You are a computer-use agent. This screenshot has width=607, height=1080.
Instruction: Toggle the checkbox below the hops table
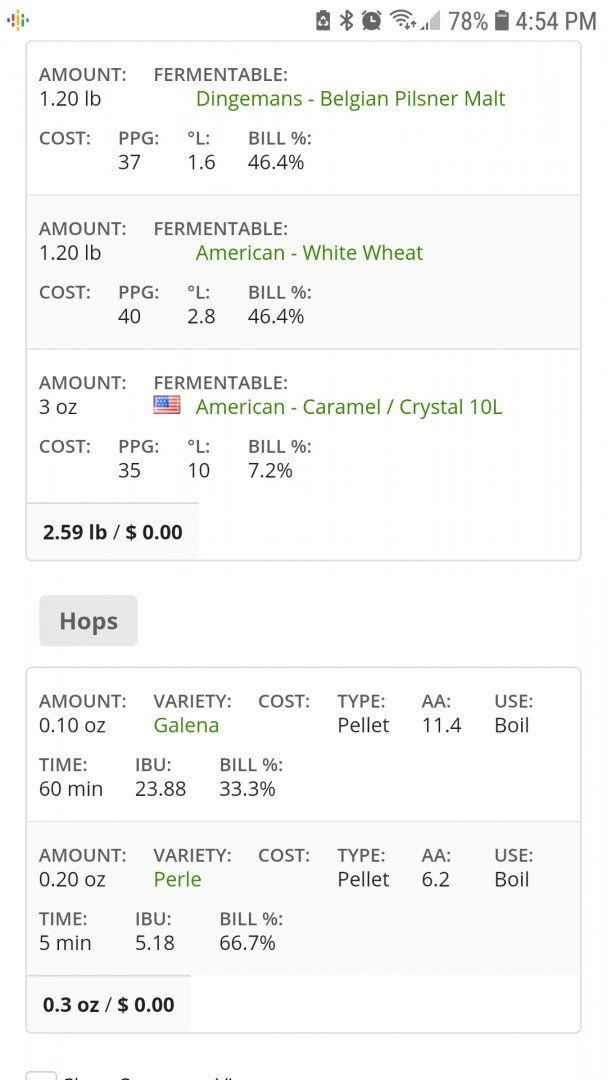point(41,1075)
